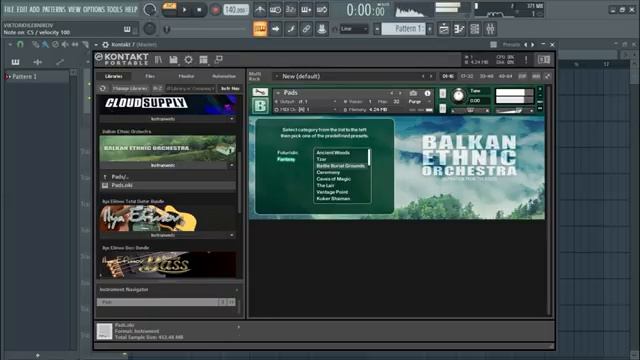This screenshot has width=640, height=360.
Task: Open the PATTERNS menu
Action: pyautogui.click(x=53, y=9)
